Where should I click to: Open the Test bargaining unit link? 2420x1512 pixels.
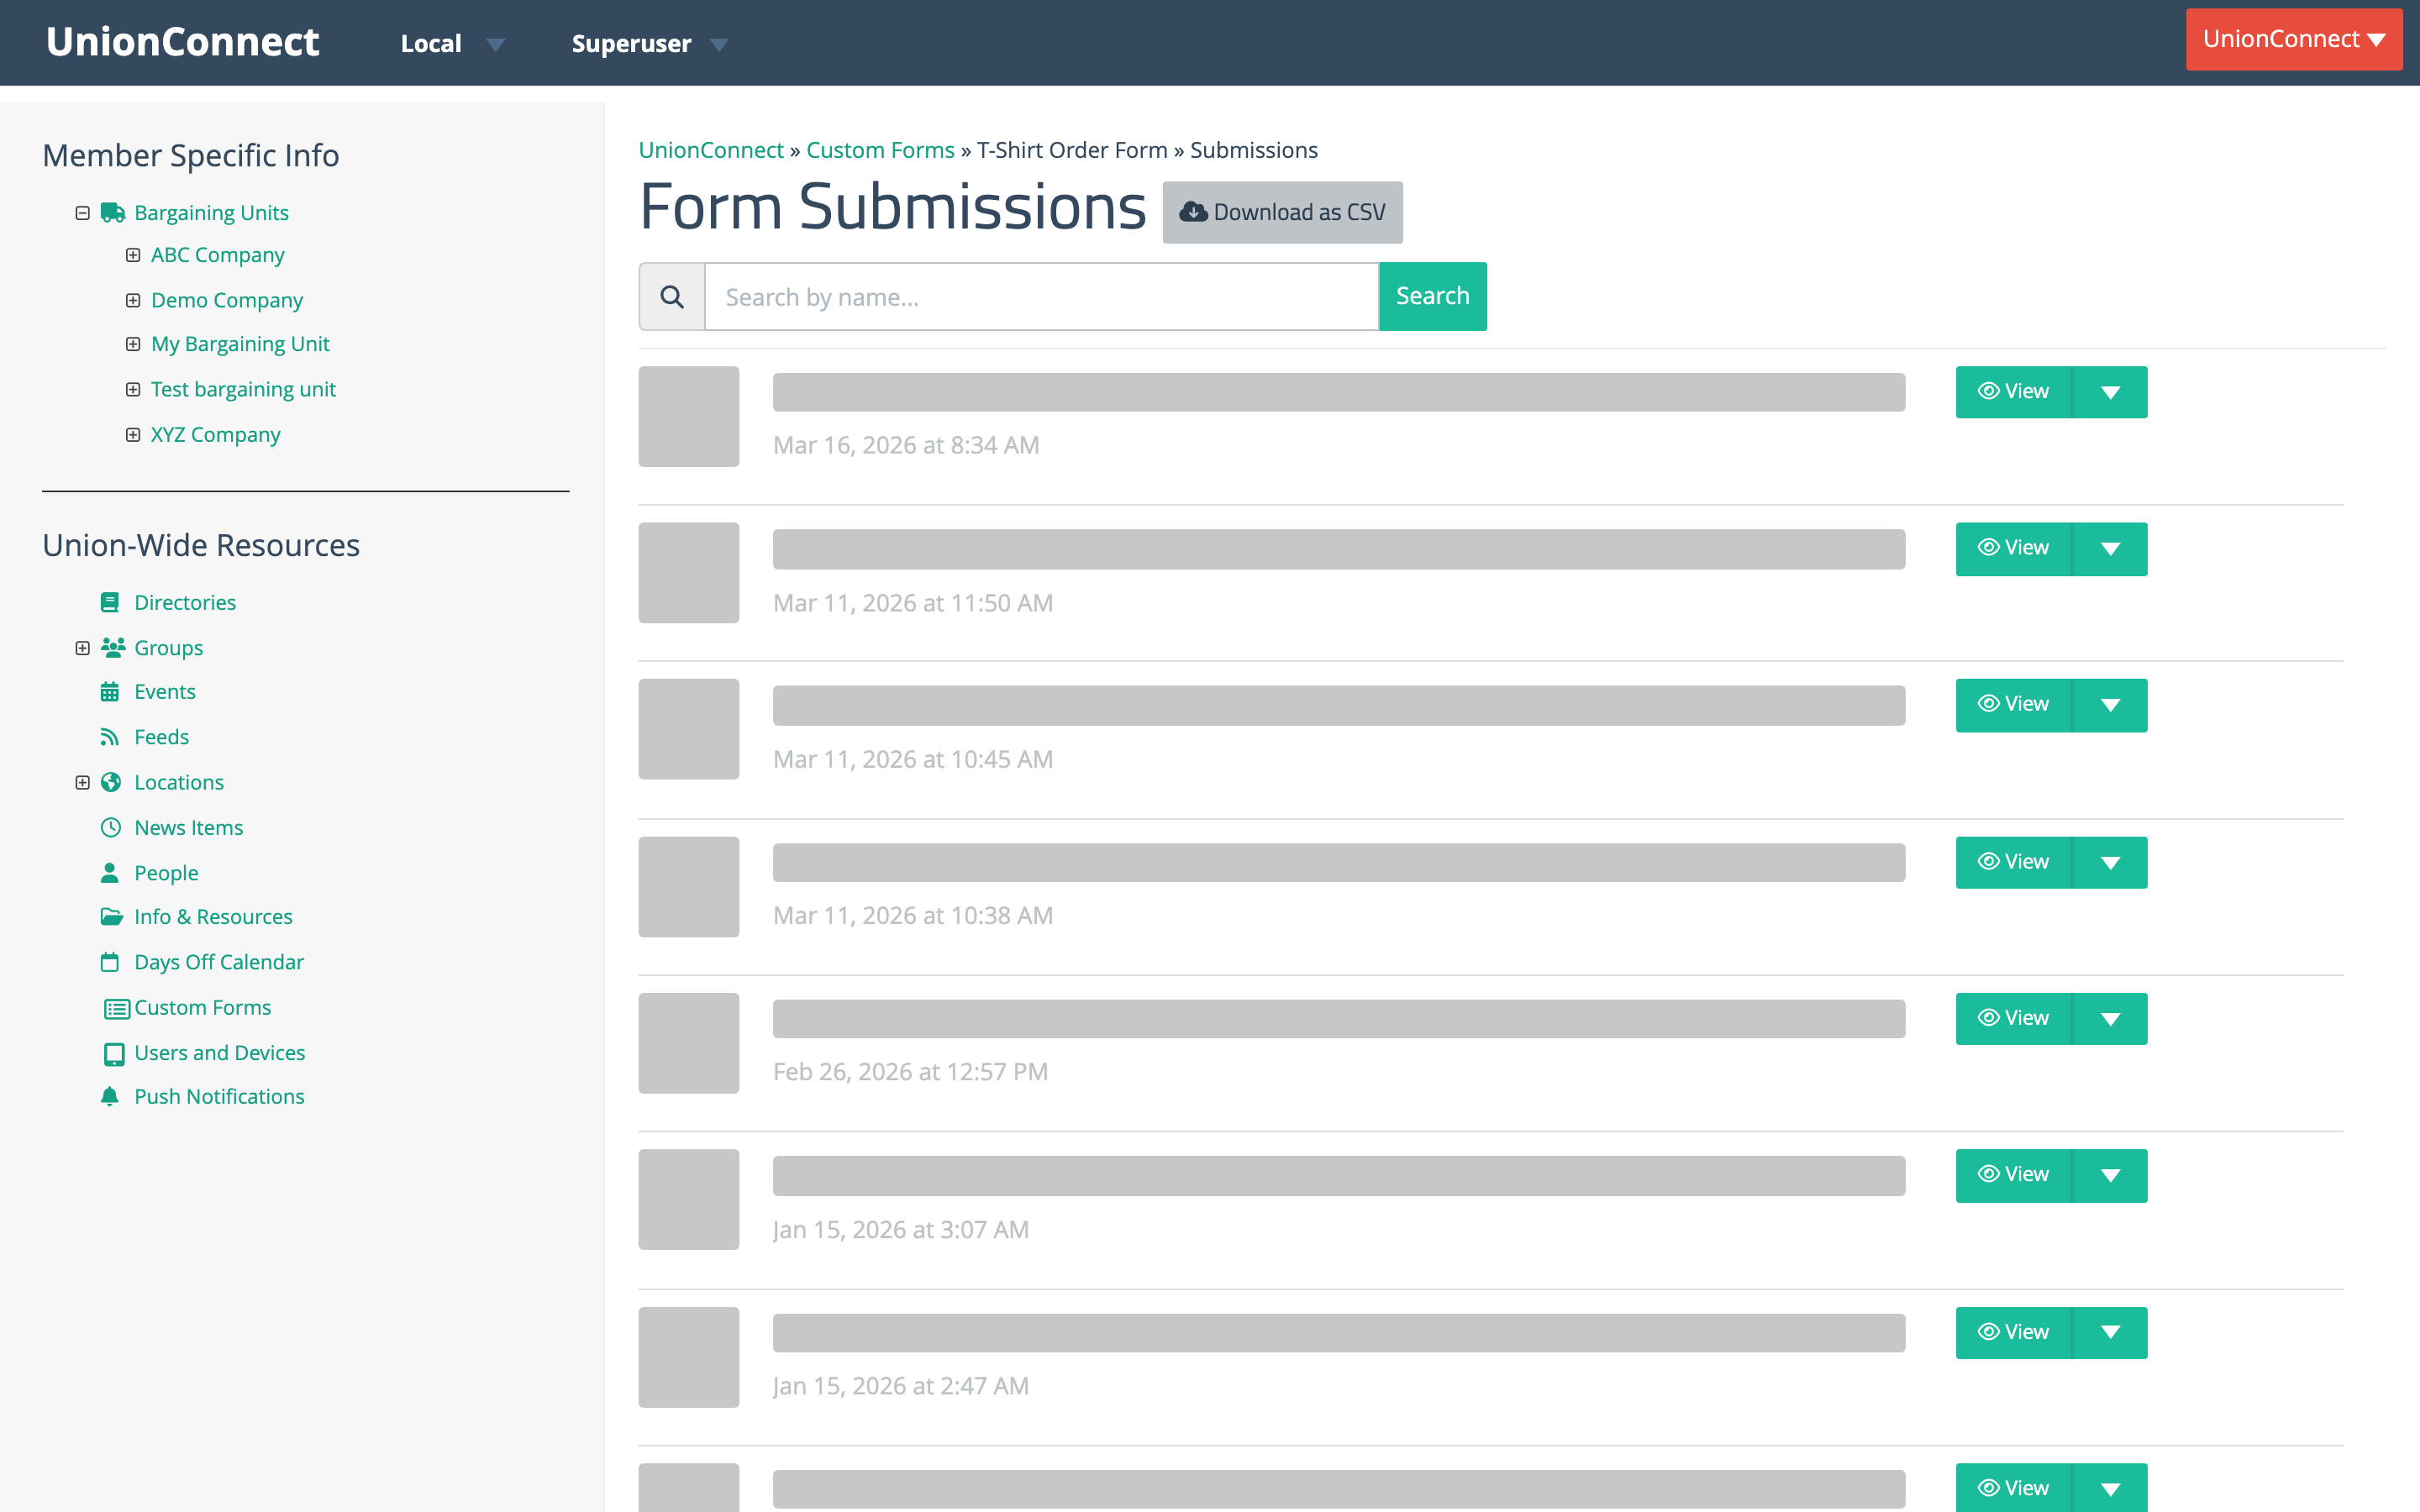pyautogui.click(x=243, y=389)
